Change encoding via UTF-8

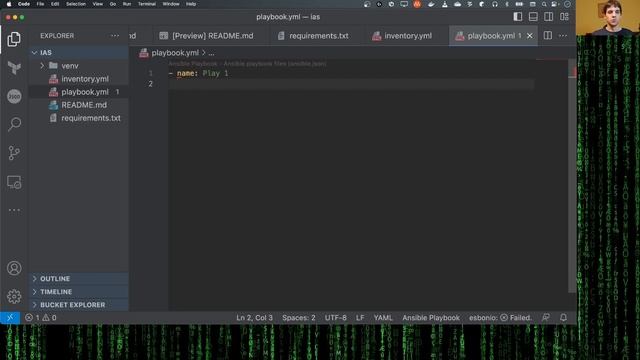pos(336,318)
